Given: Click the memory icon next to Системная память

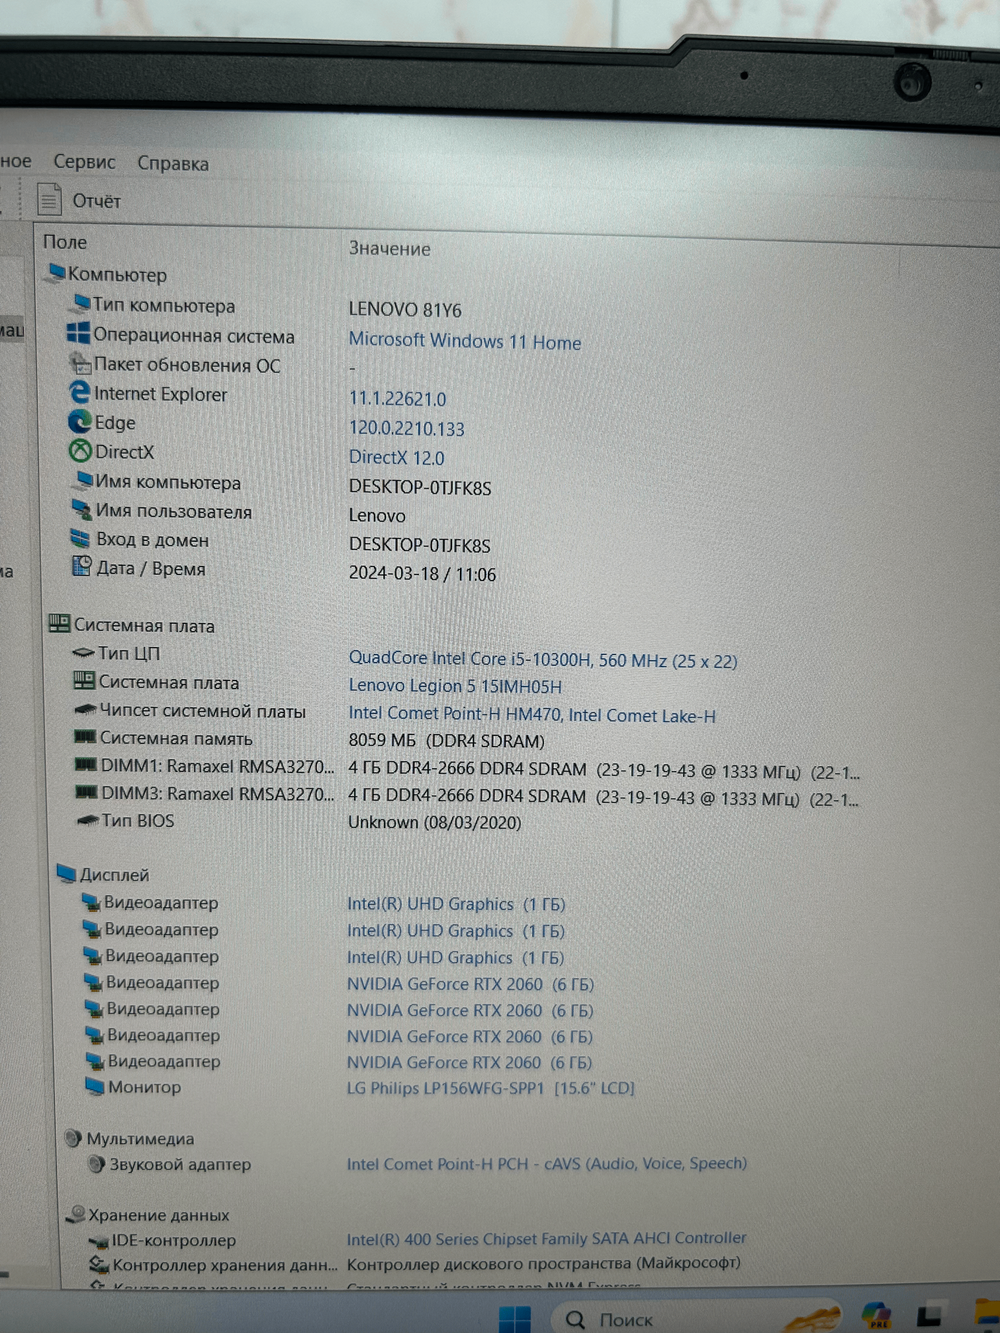Looking at the screenshot, I should pyautogui.click(x=84, y=738).
